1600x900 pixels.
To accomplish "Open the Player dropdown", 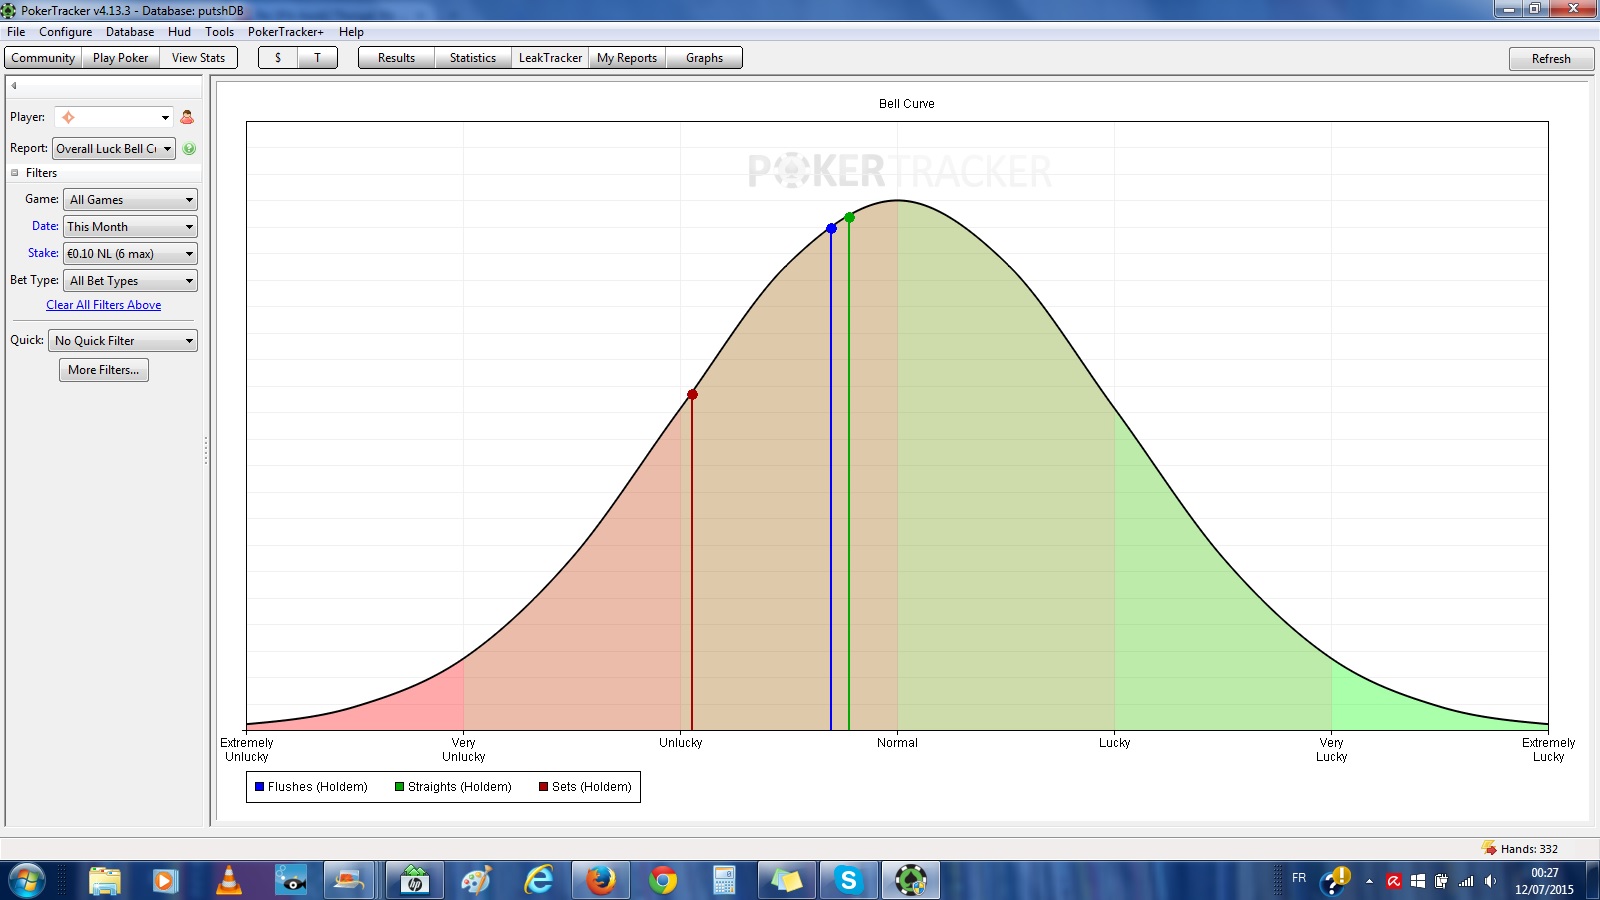I will (114, 117).
